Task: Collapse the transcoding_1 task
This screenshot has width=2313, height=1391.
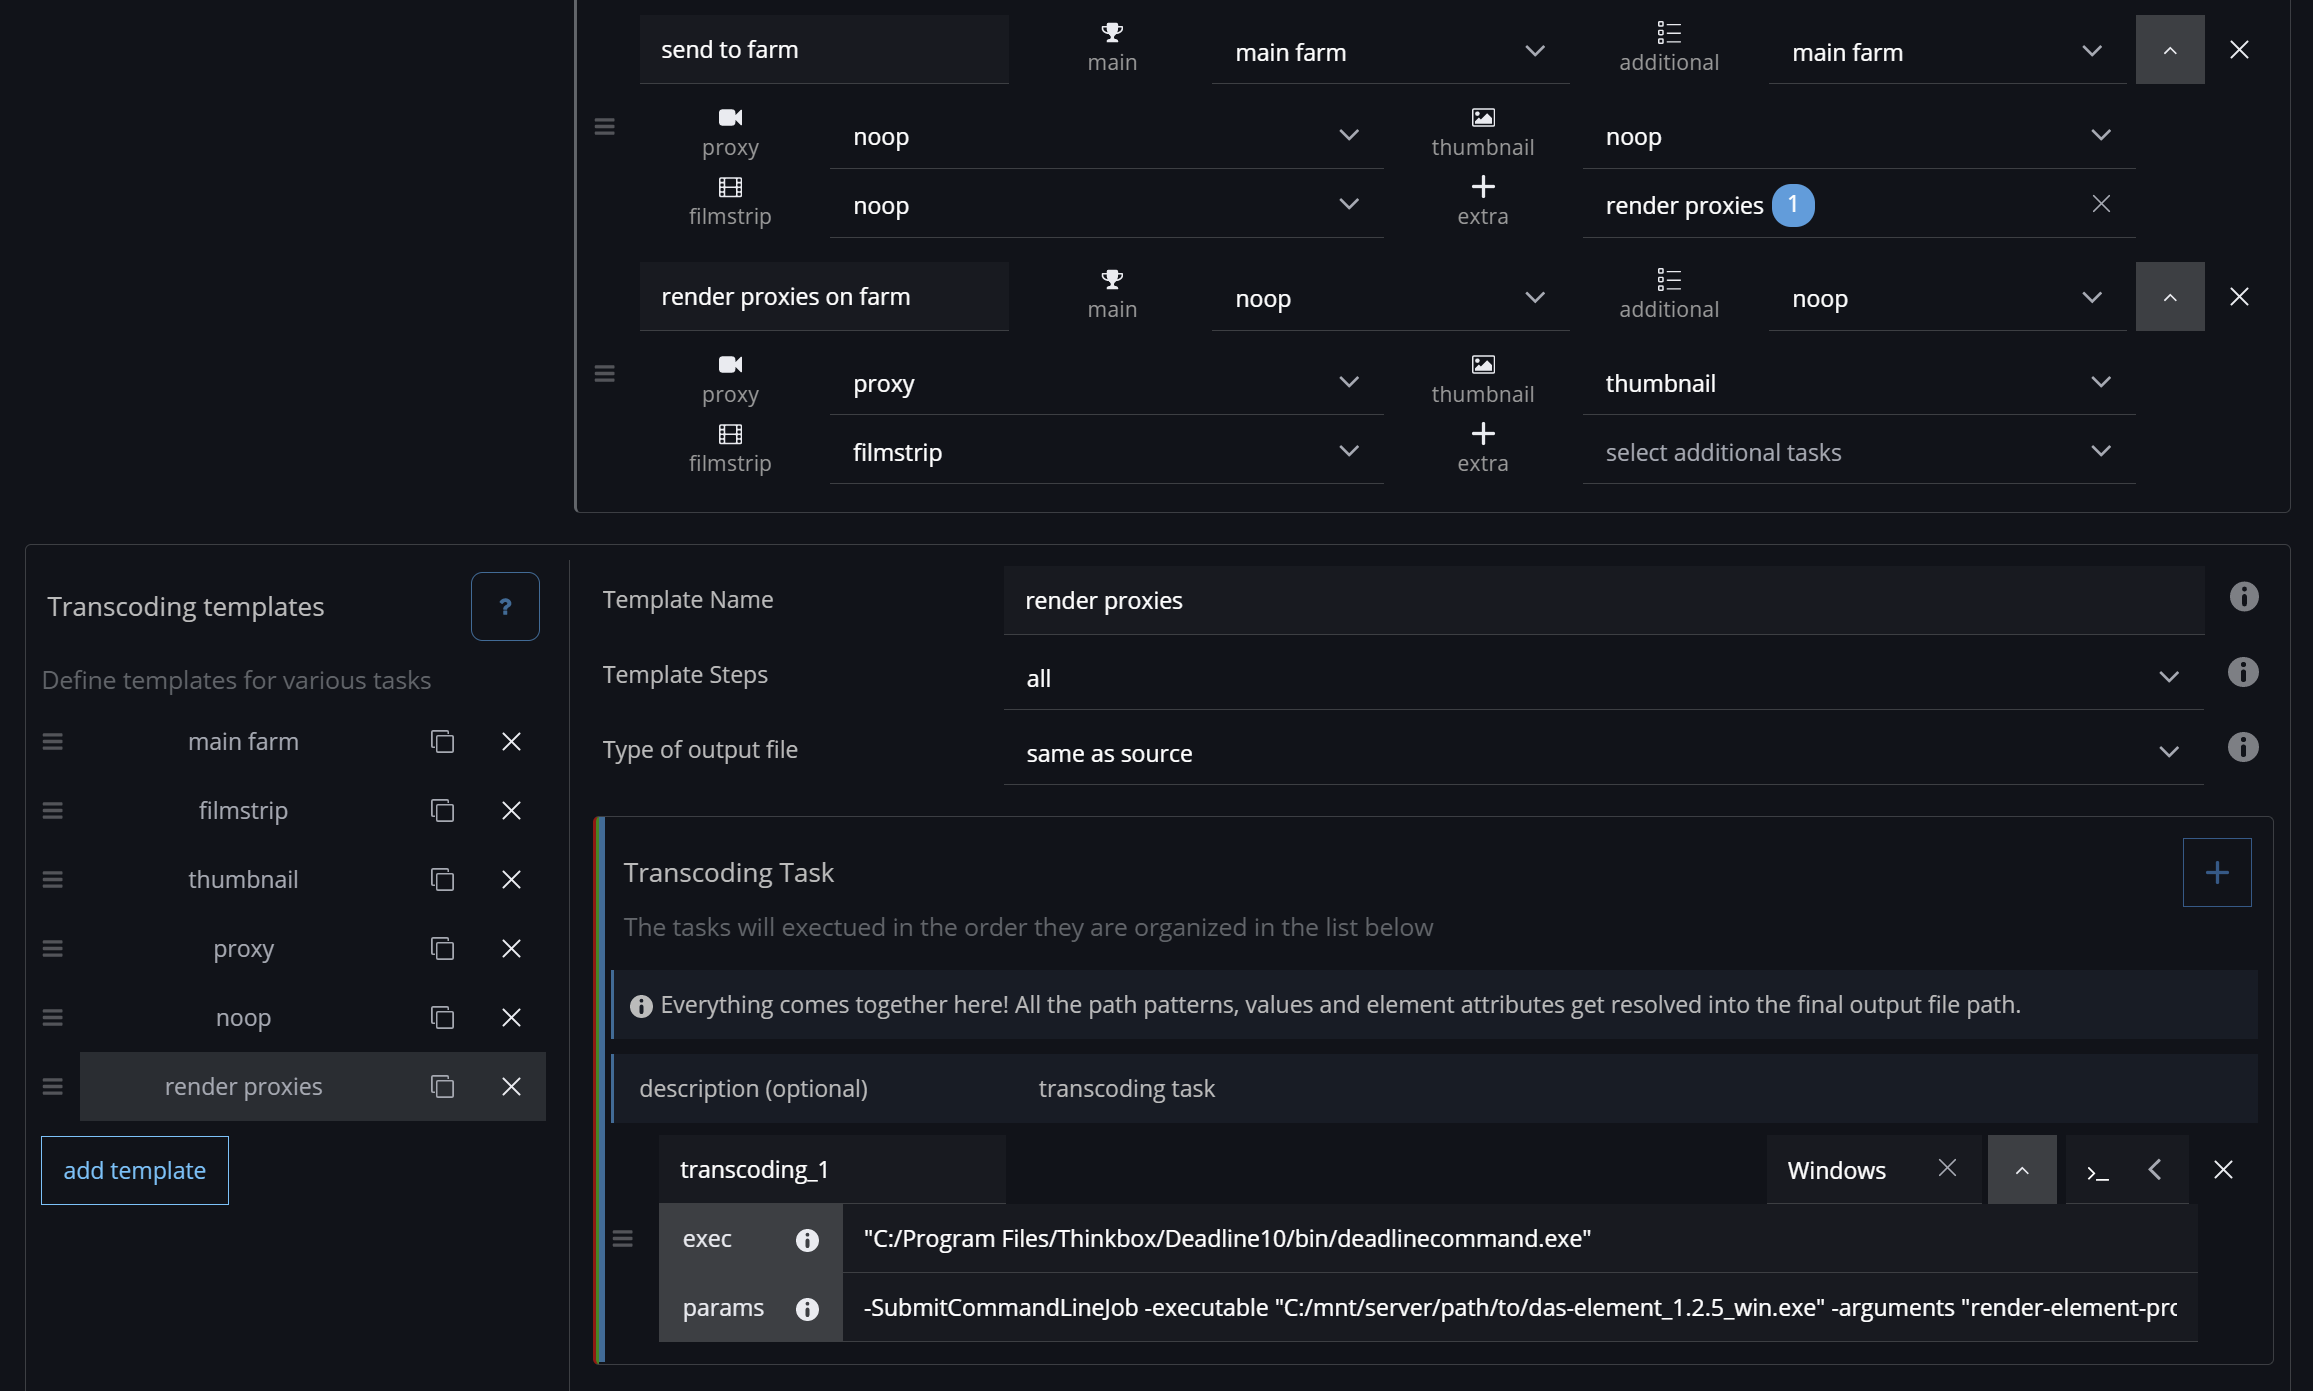Action: [2021, 1170]
